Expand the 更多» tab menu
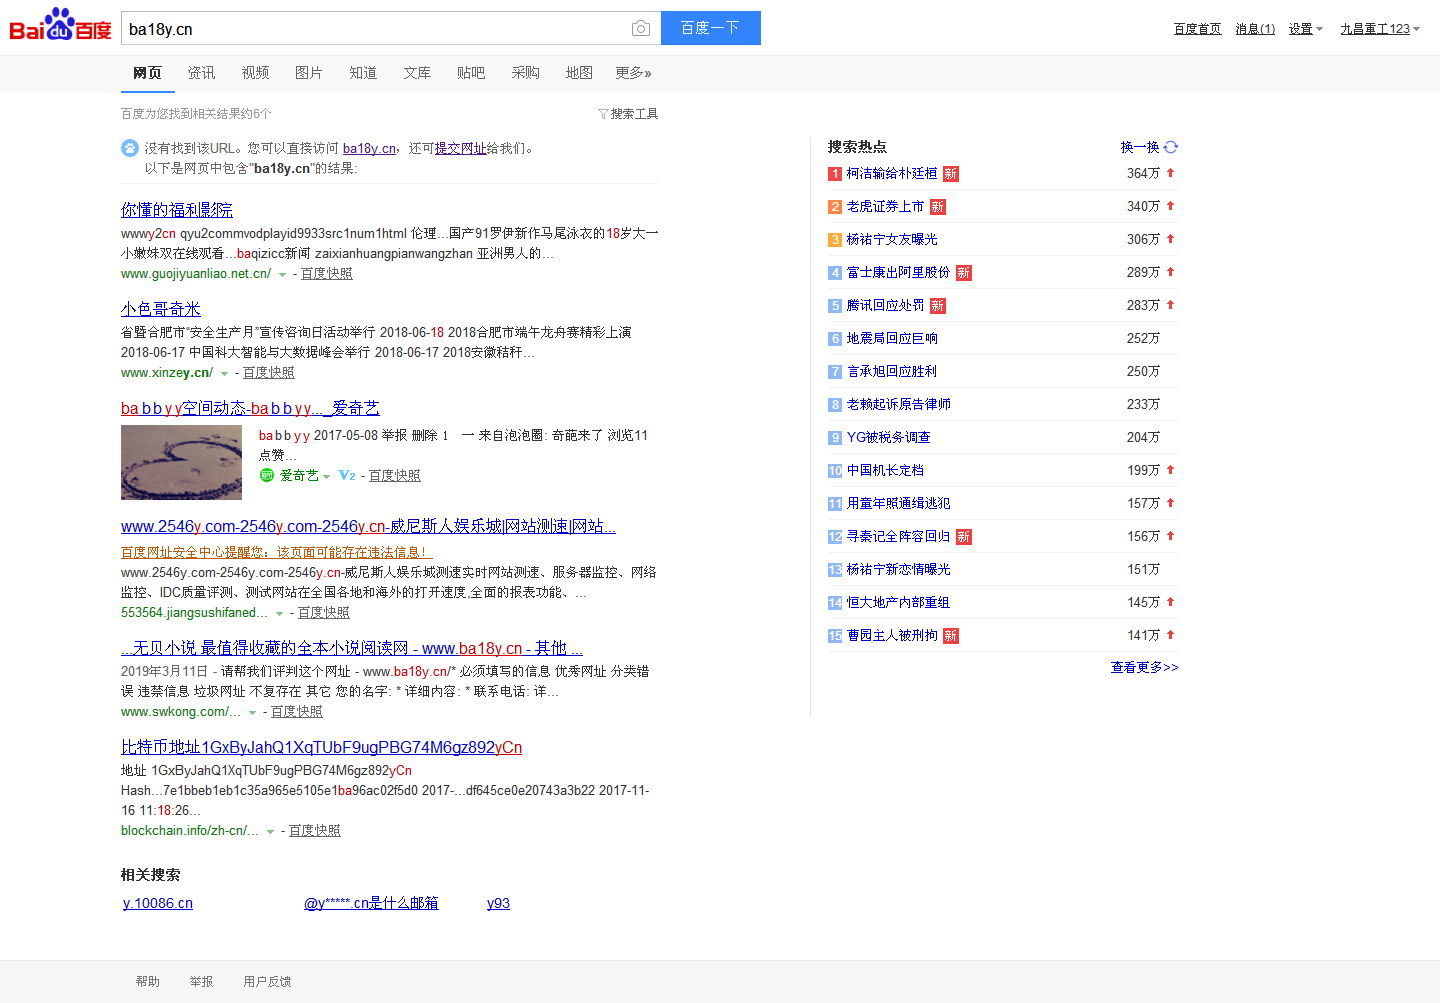This screenshot has height=1003, width=1440. coord(633,73)
